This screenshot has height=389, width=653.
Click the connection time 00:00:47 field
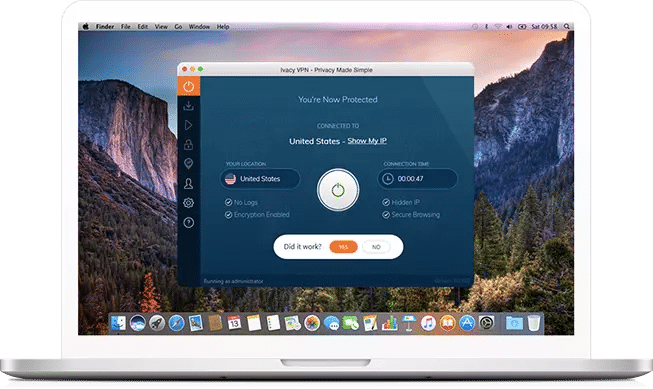[x=417, y=179]
